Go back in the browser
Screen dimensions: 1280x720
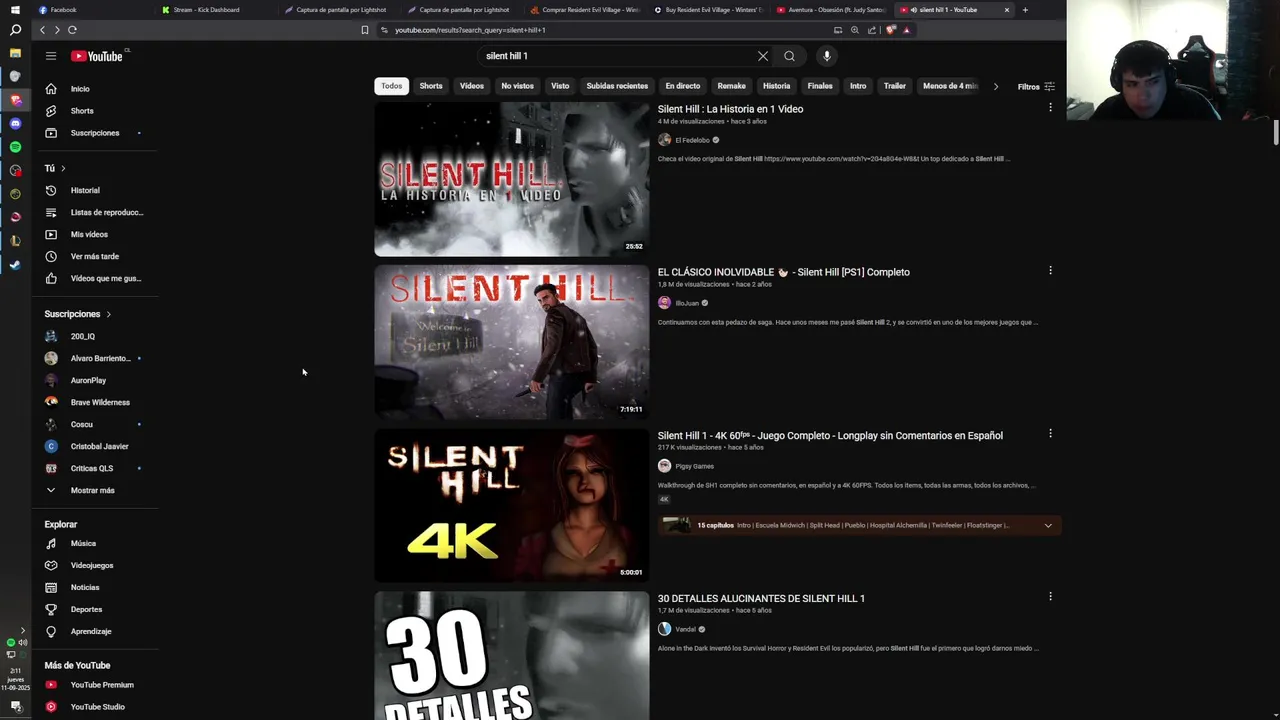click(x=42, y=30)
